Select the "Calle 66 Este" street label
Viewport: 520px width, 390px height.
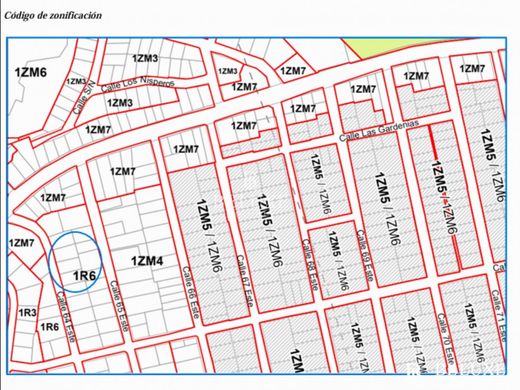coord(191,292)
